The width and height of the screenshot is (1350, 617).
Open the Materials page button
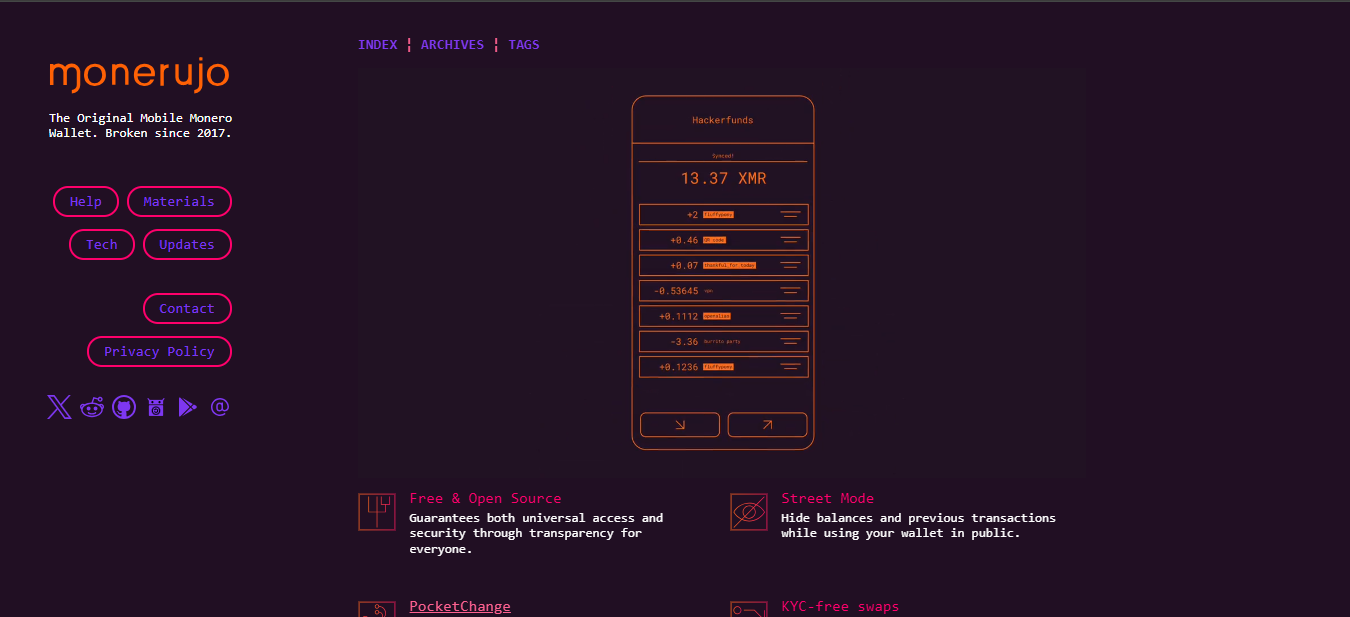pos(179,202)
